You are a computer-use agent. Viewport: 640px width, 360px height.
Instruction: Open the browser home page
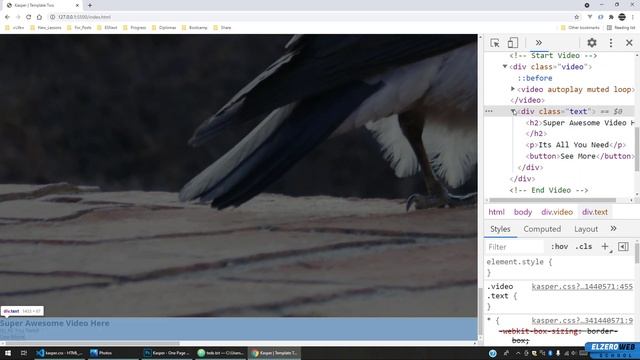coord(39,17)
